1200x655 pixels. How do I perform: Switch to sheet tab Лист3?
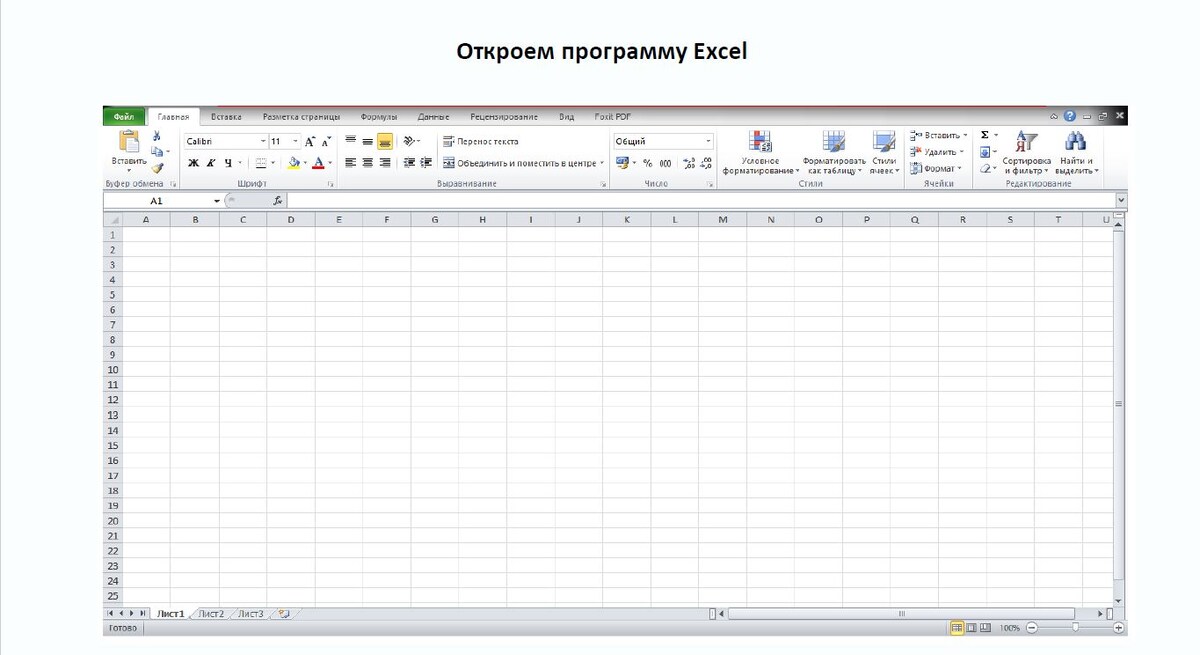click(x=250, y=613)
